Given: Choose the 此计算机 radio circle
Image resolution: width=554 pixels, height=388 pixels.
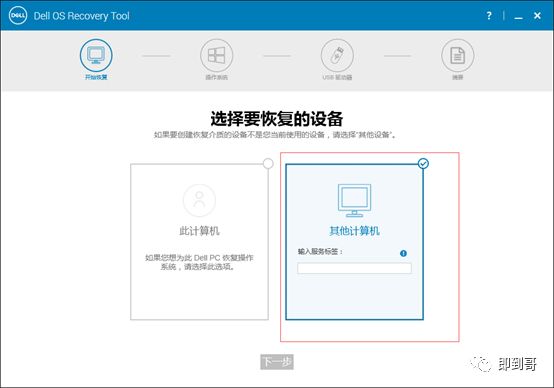Looking at the screenshot, I should point(268,163).
